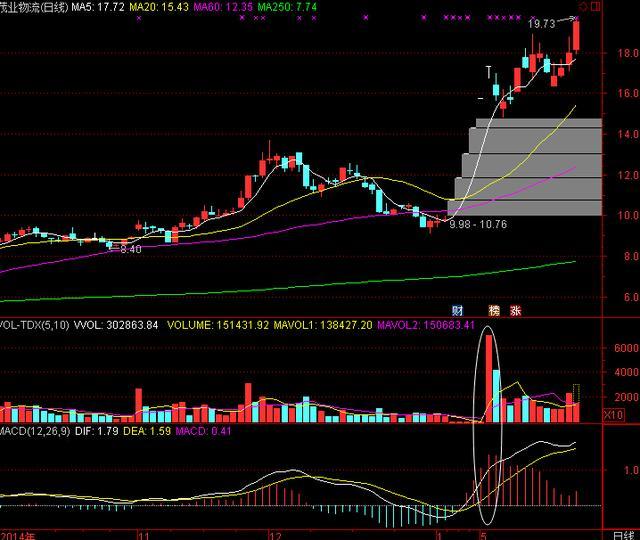
Task: Click the MA250 moving average label
Action: [x=288, y=6]
